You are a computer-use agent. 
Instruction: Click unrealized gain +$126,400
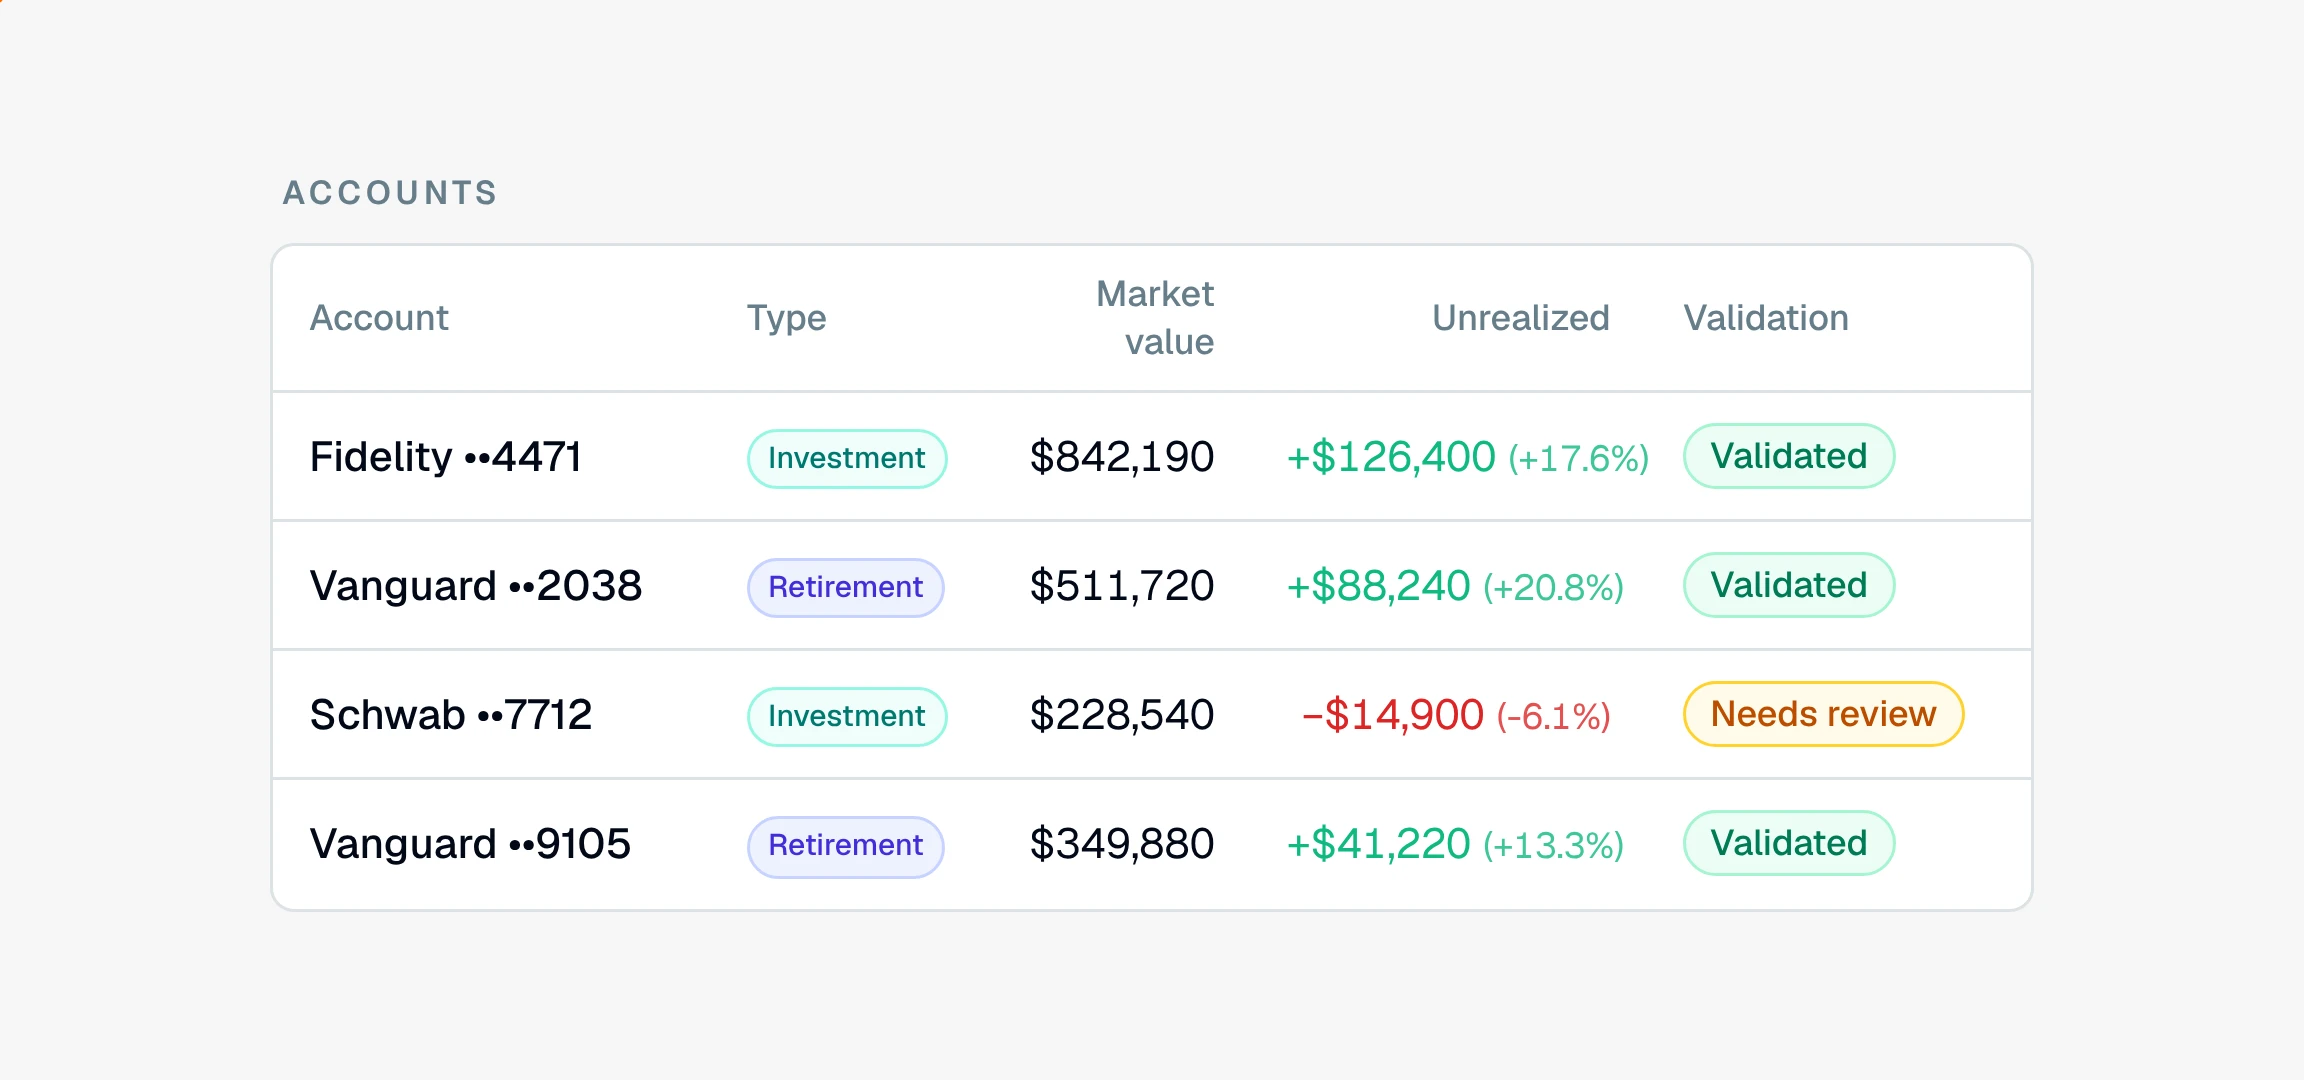tap(1391, 457)
